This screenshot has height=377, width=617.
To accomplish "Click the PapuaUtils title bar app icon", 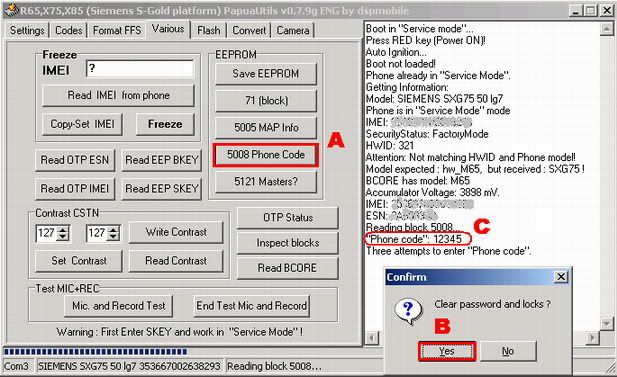I will coord(11,10).
